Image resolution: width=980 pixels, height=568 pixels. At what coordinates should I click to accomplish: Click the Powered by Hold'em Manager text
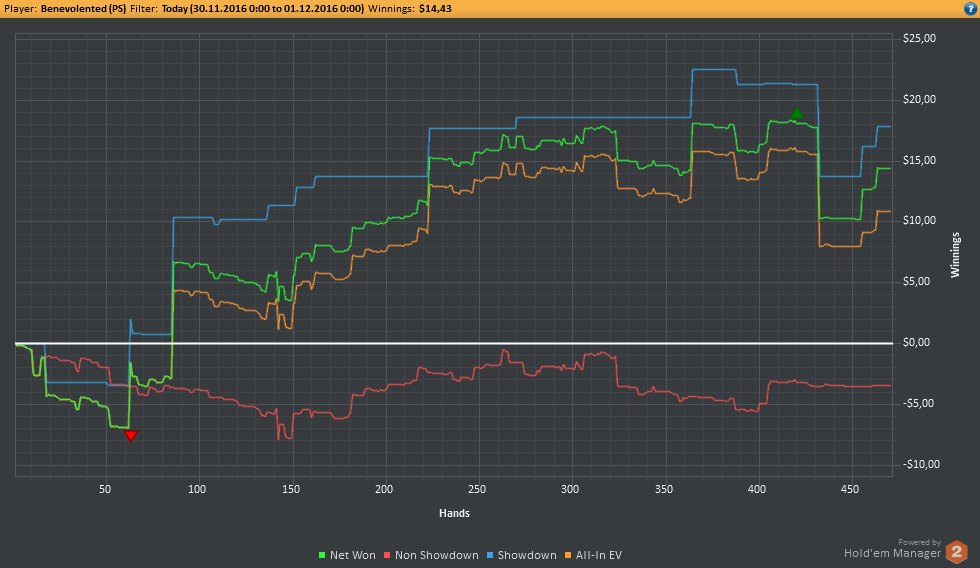point(895,549)
